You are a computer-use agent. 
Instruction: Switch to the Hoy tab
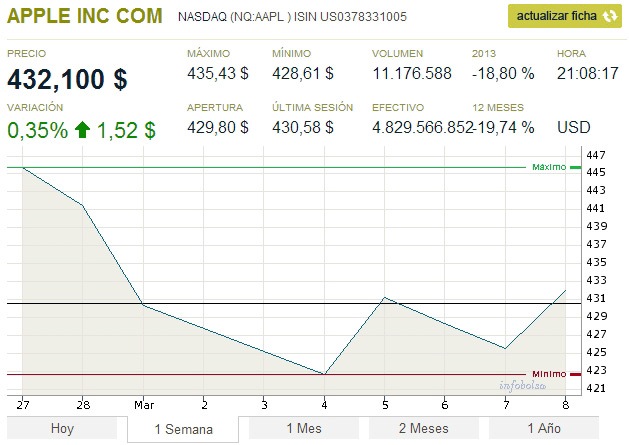[x=62, y=428]
